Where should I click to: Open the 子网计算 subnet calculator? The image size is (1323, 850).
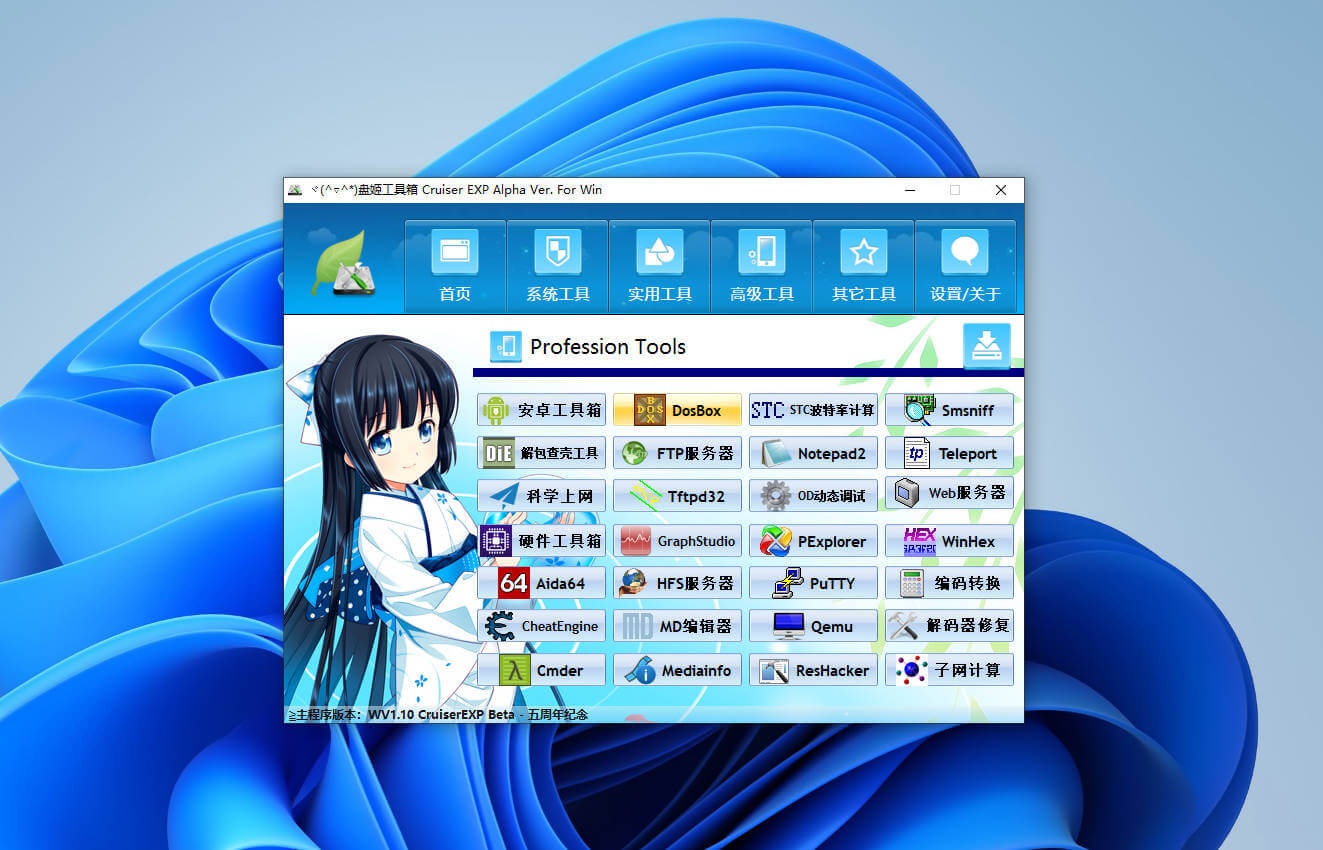tap(949, 669)
